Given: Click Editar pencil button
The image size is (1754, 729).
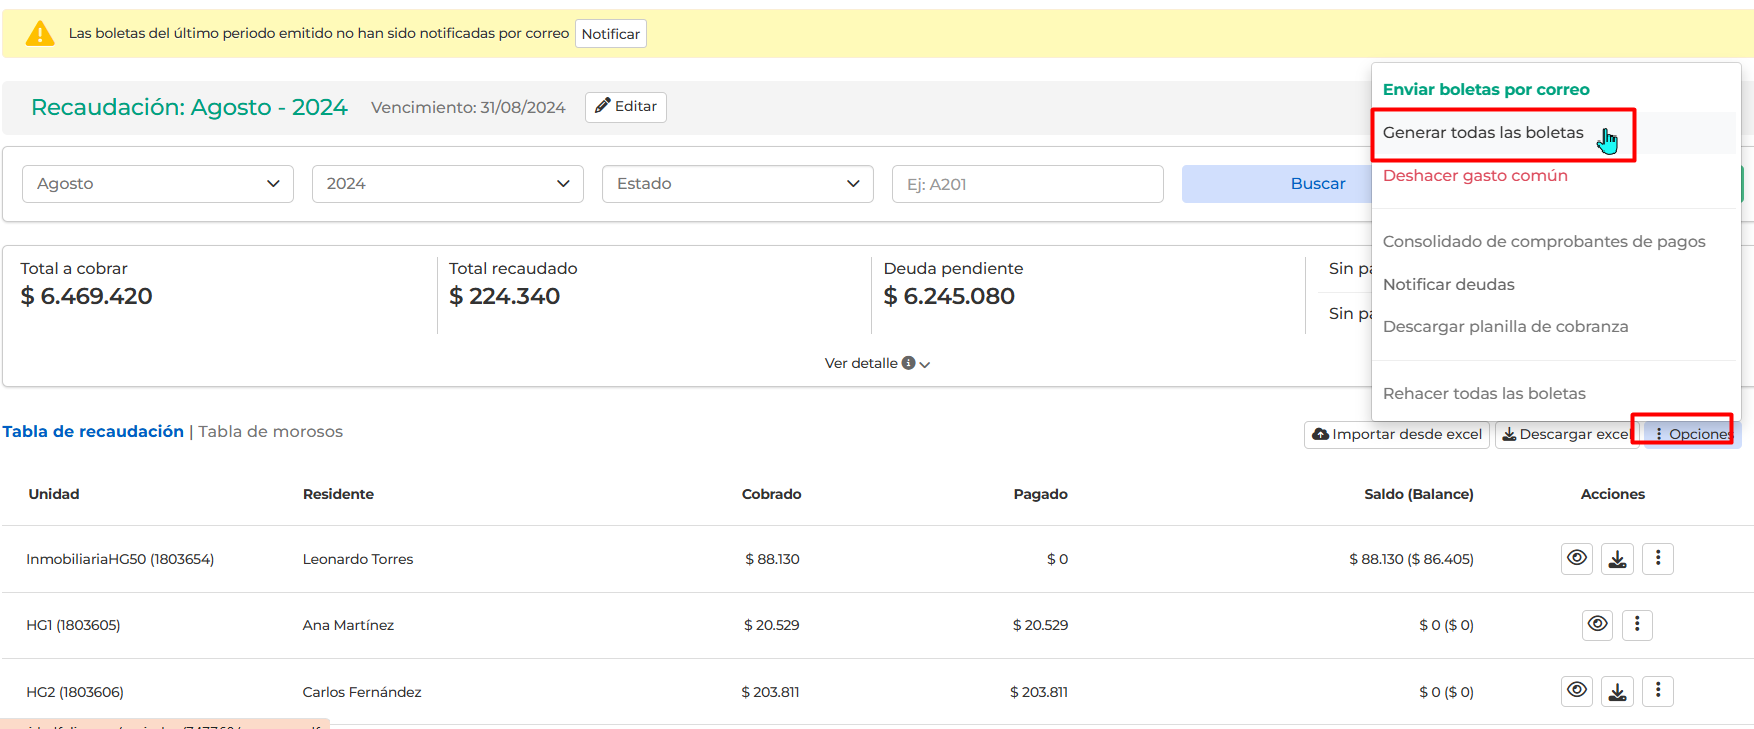Looking at the screenshot, I should [626, 107].
